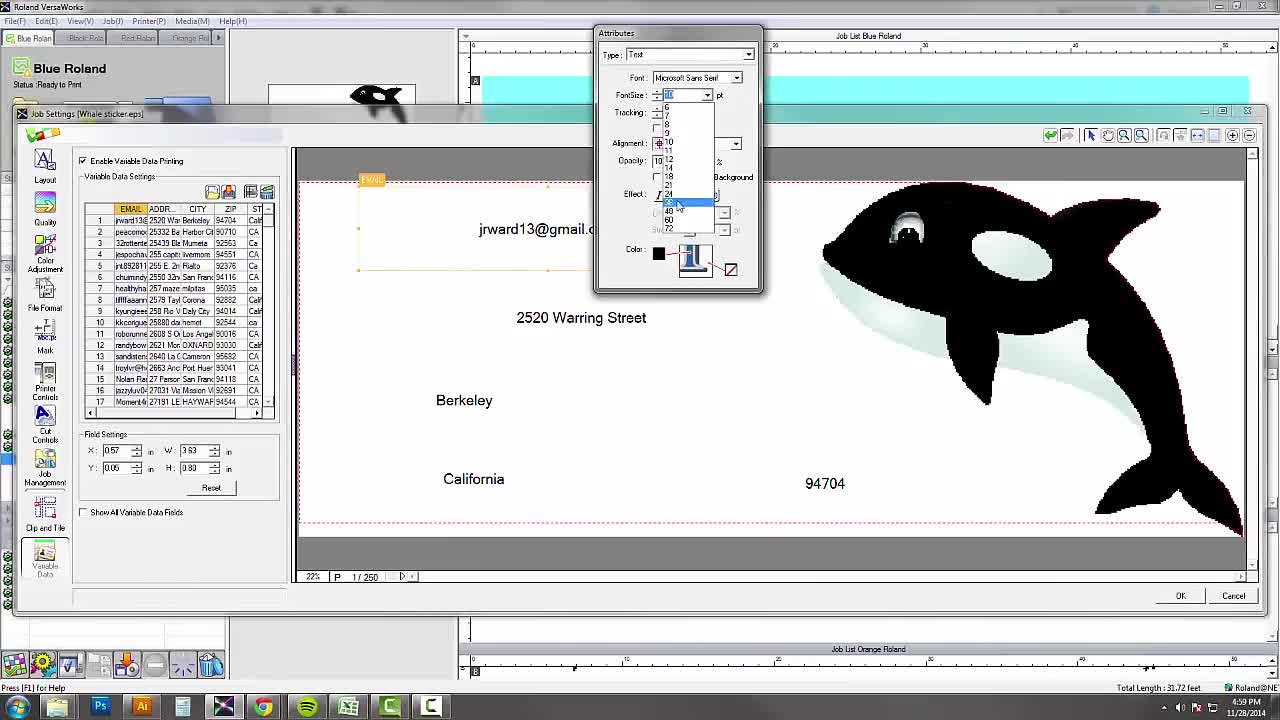Click the W width input field
The image size is (1280, 720).
pyautogui.click(x=194, y=451)
